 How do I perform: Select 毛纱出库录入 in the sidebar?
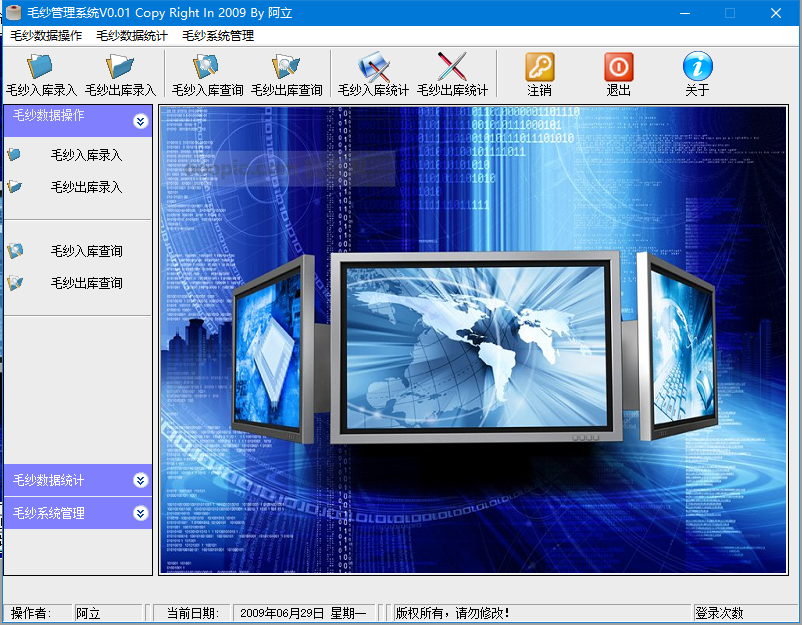86,187
